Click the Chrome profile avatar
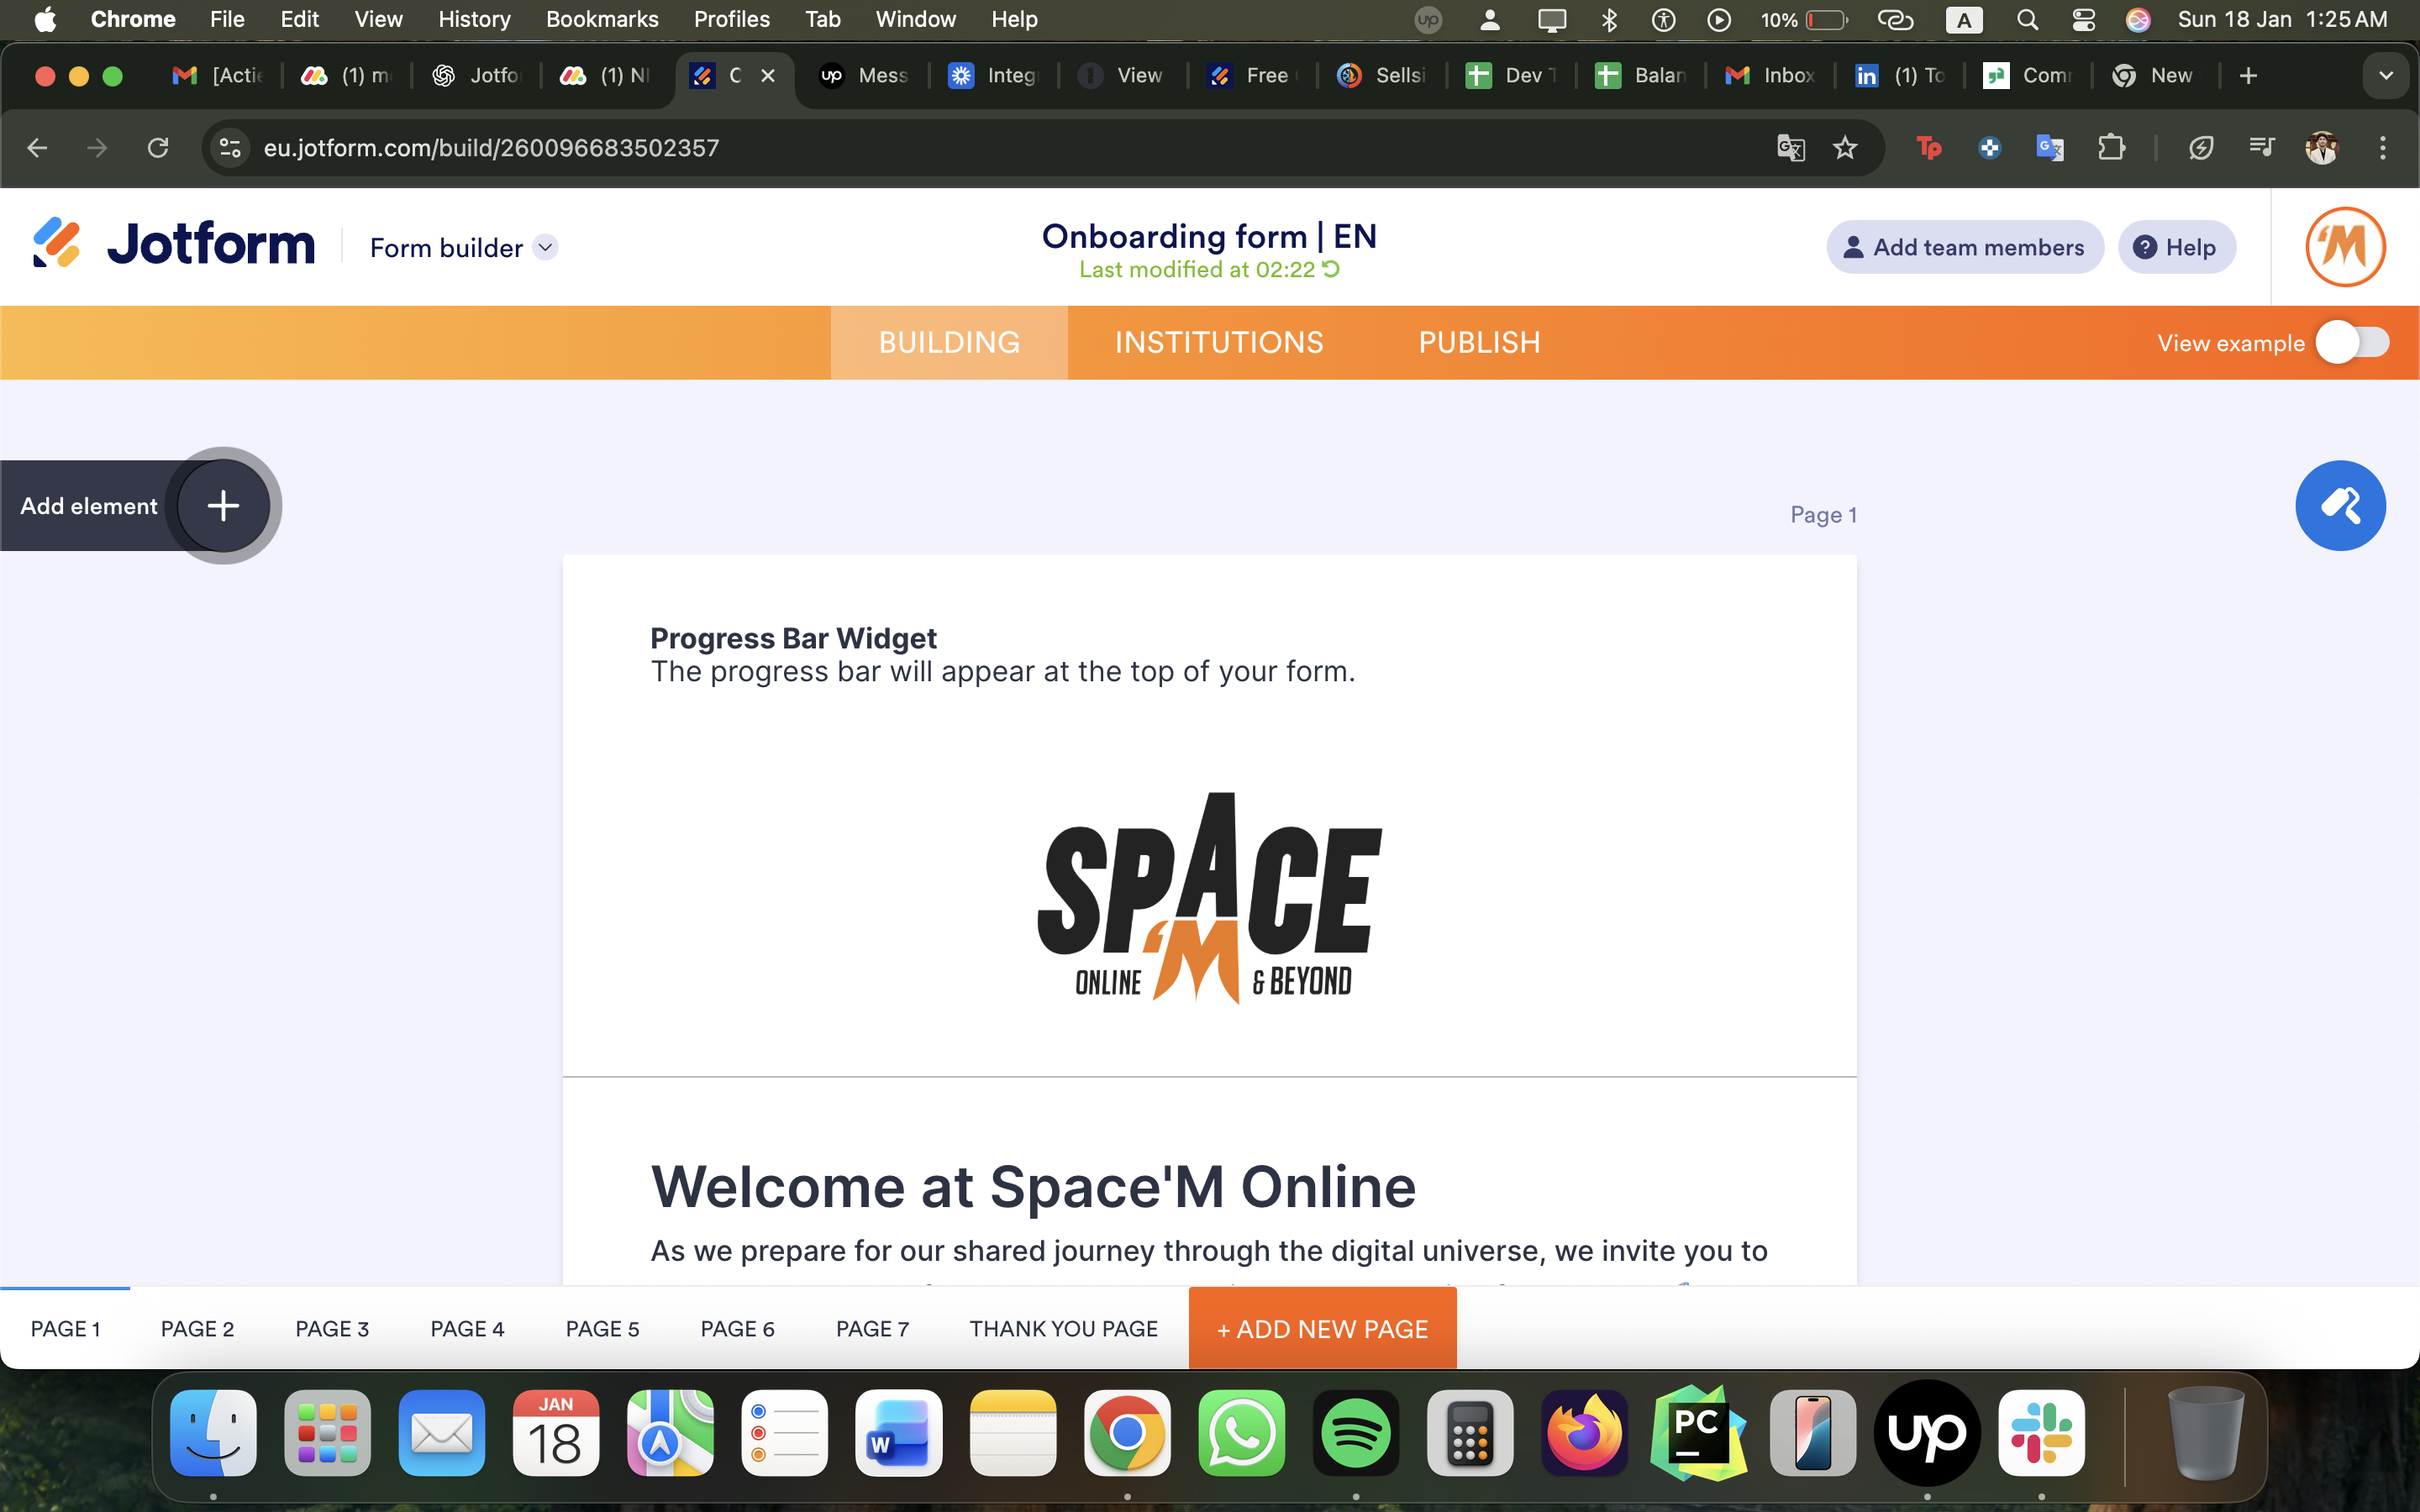The image size is (2420, 1512). pos(2322,147)
